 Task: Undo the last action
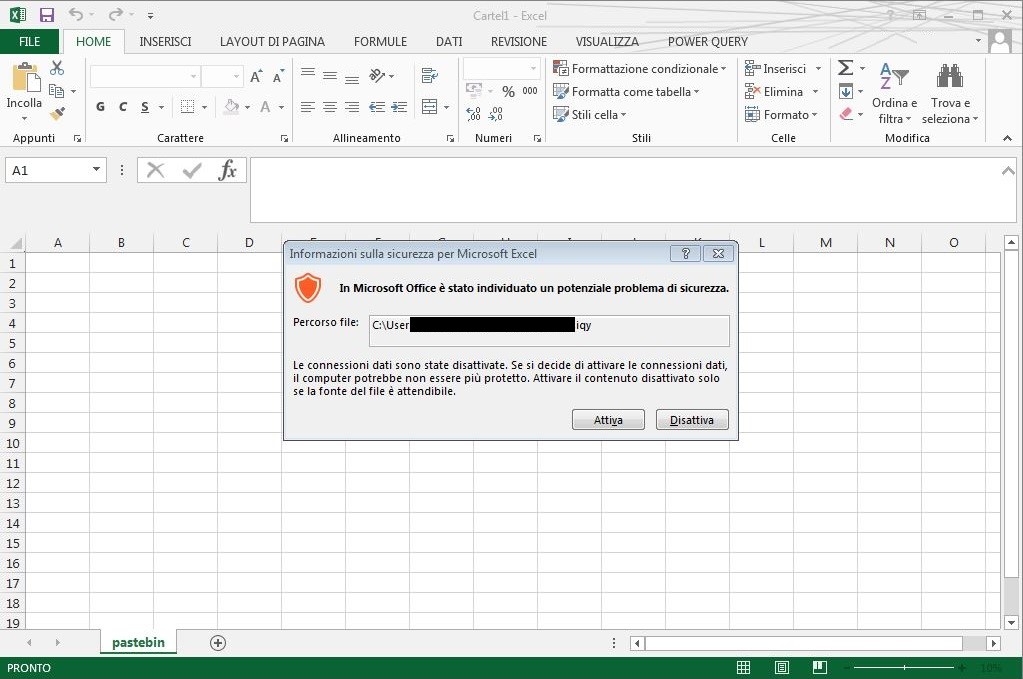76,14
